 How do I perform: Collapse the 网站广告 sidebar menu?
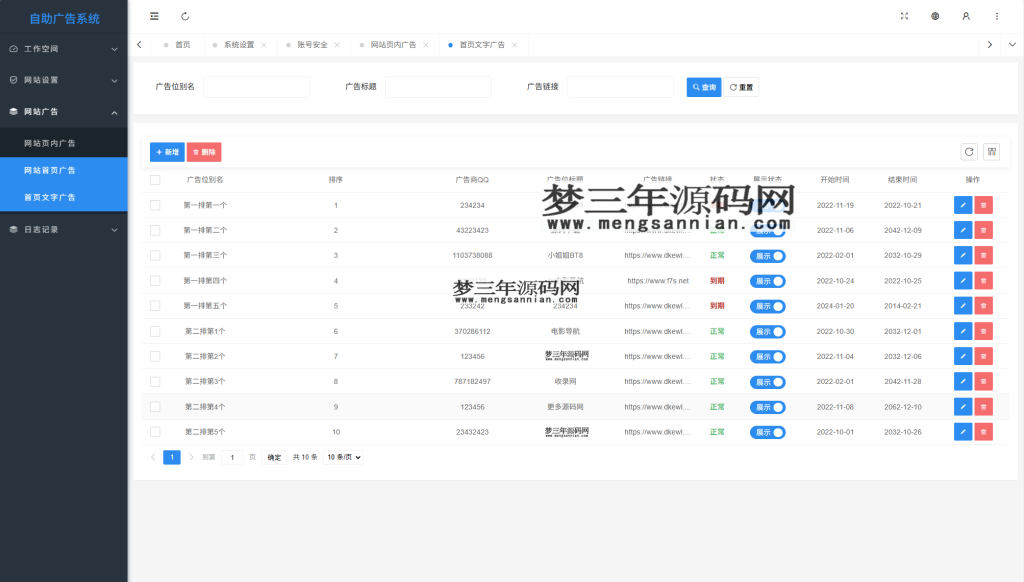64,112
